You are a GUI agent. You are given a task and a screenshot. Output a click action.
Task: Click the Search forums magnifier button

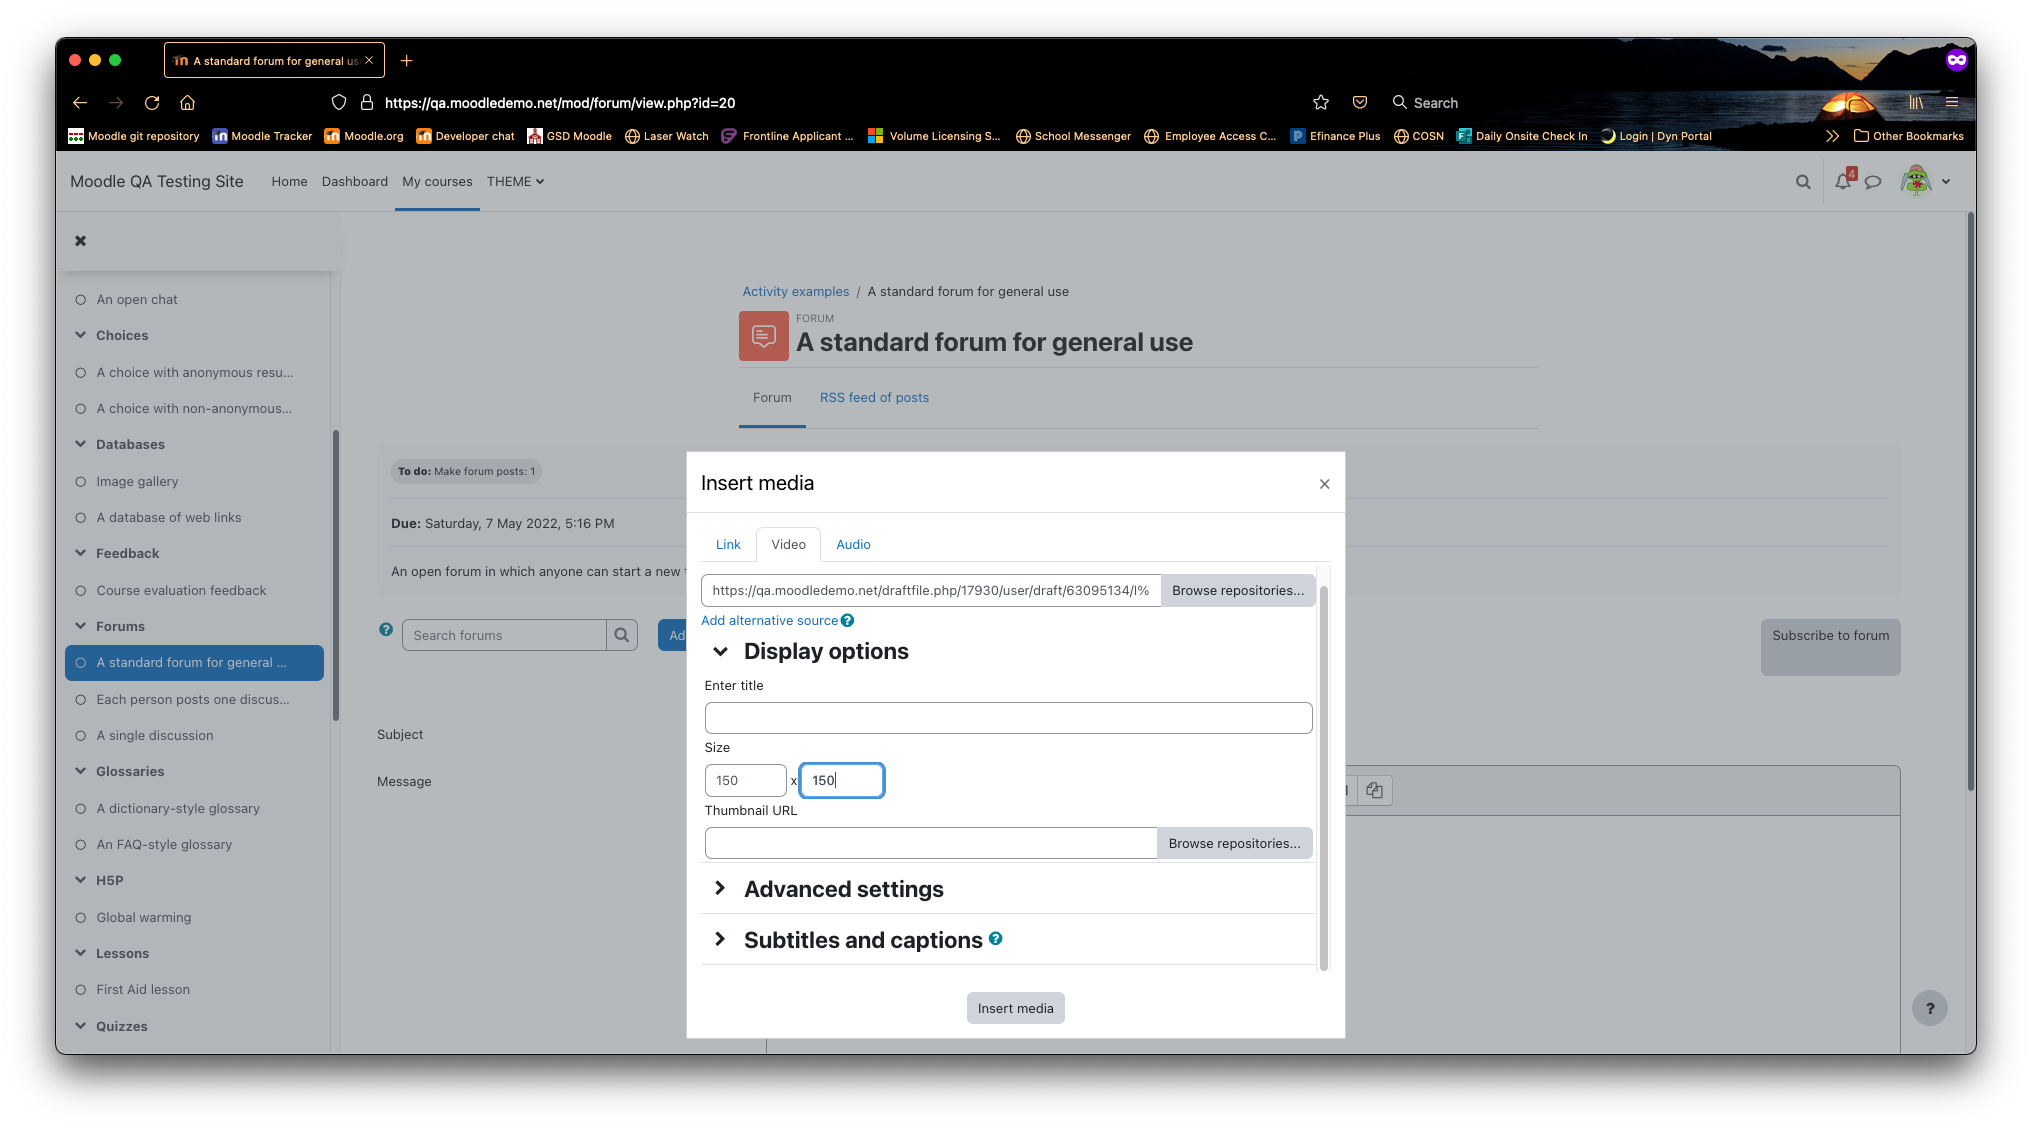[x=622, y=635]
